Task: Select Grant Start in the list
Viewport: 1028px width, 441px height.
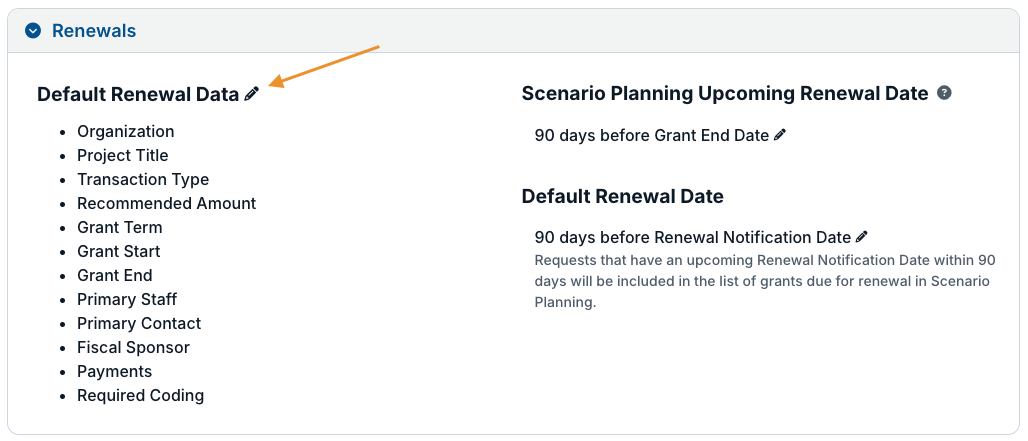Action: pos(119,252)
